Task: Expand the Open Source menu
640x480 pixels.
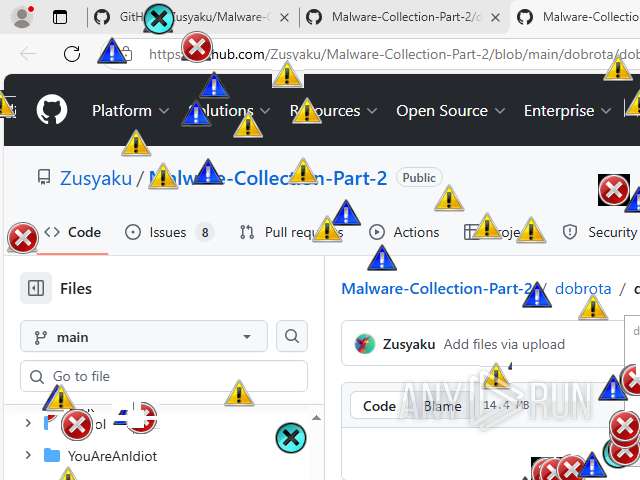Action: pos(450,111)
